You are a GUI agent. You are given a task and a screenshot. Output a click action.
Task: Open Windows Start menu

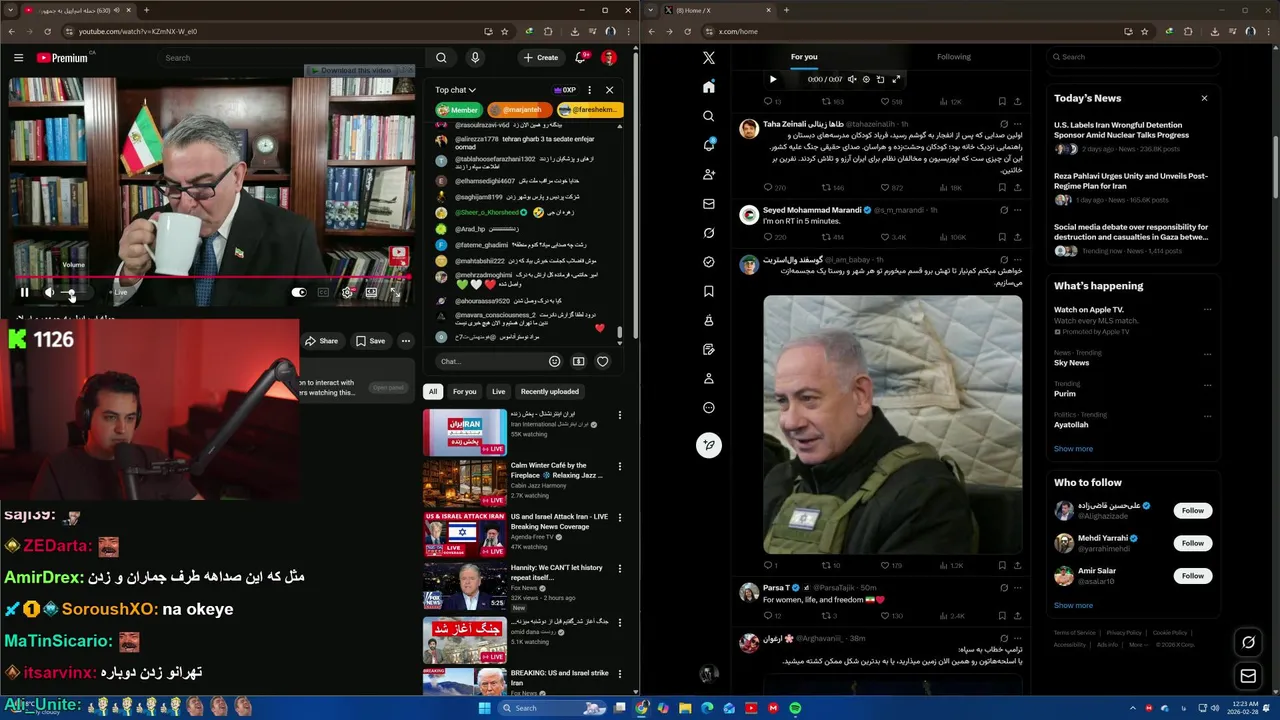485,708
